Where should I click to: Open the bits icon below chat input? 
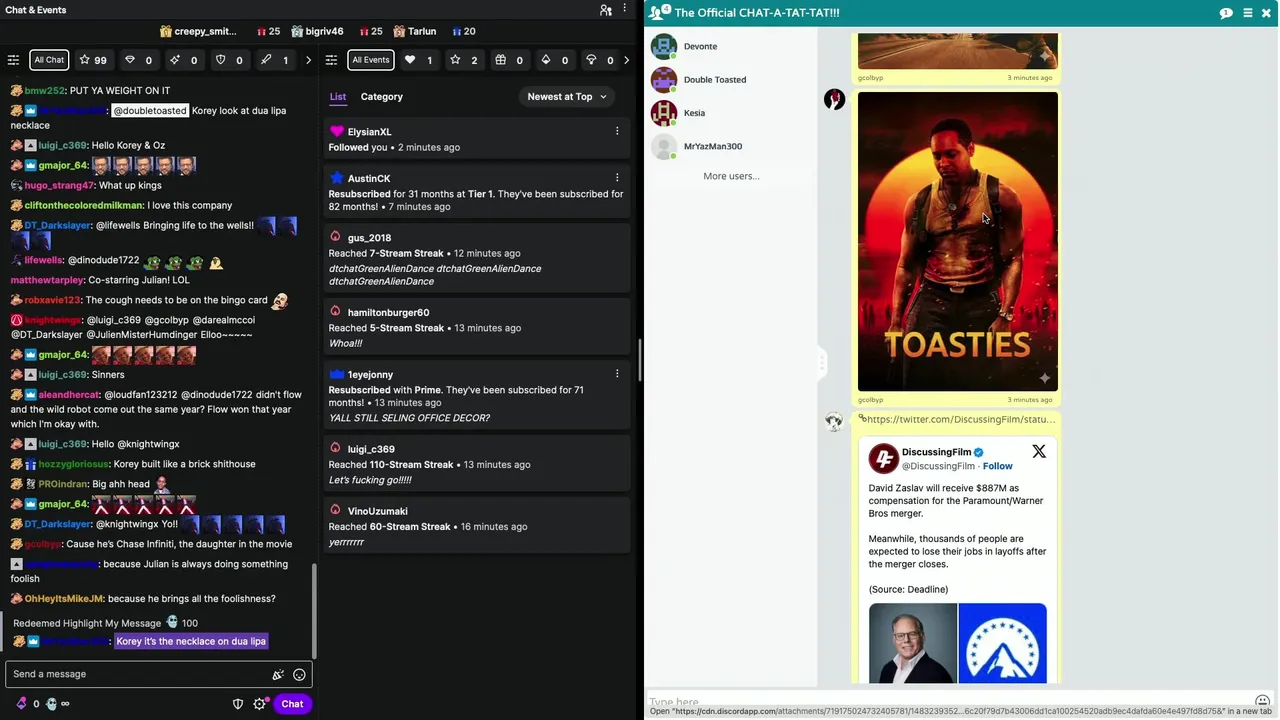click(x=22, y=704)
